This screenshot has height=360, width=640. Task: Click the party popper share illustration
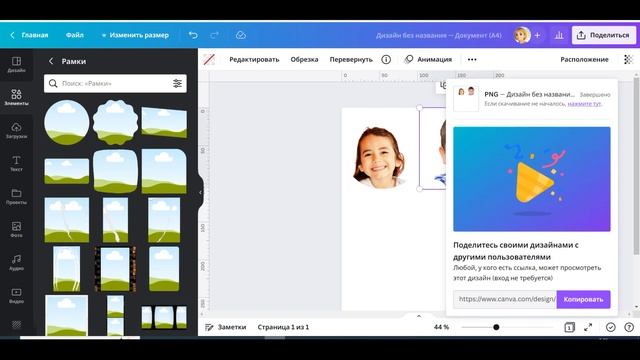[532, 179]
